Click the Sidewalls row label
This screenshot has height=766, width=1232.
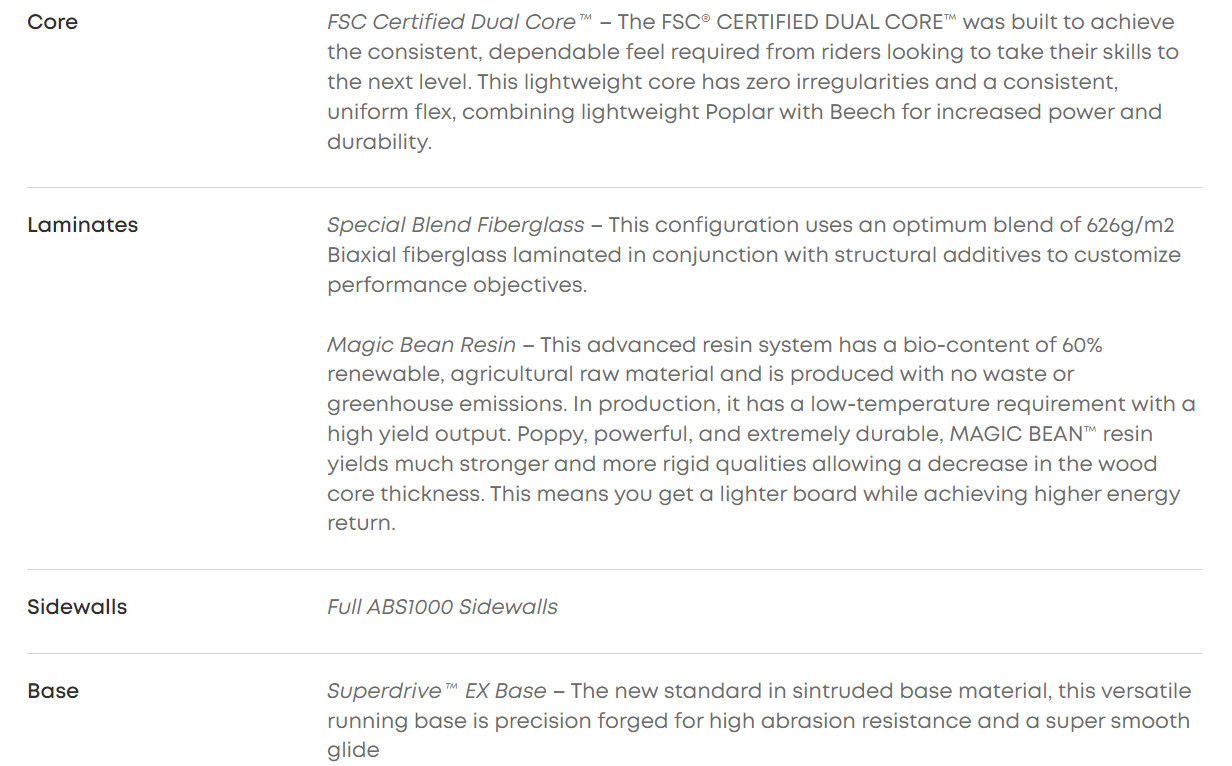point(77,607)
